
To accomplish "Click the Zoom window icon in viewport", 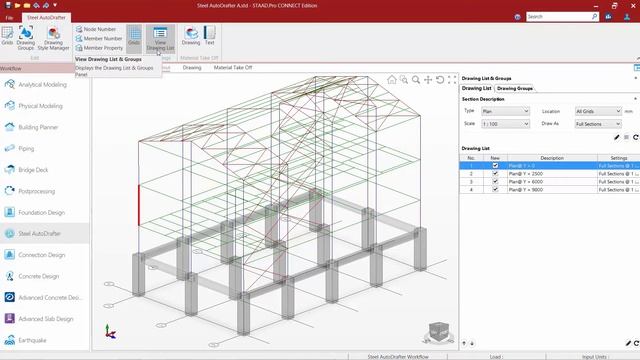I will click(404, 80).
